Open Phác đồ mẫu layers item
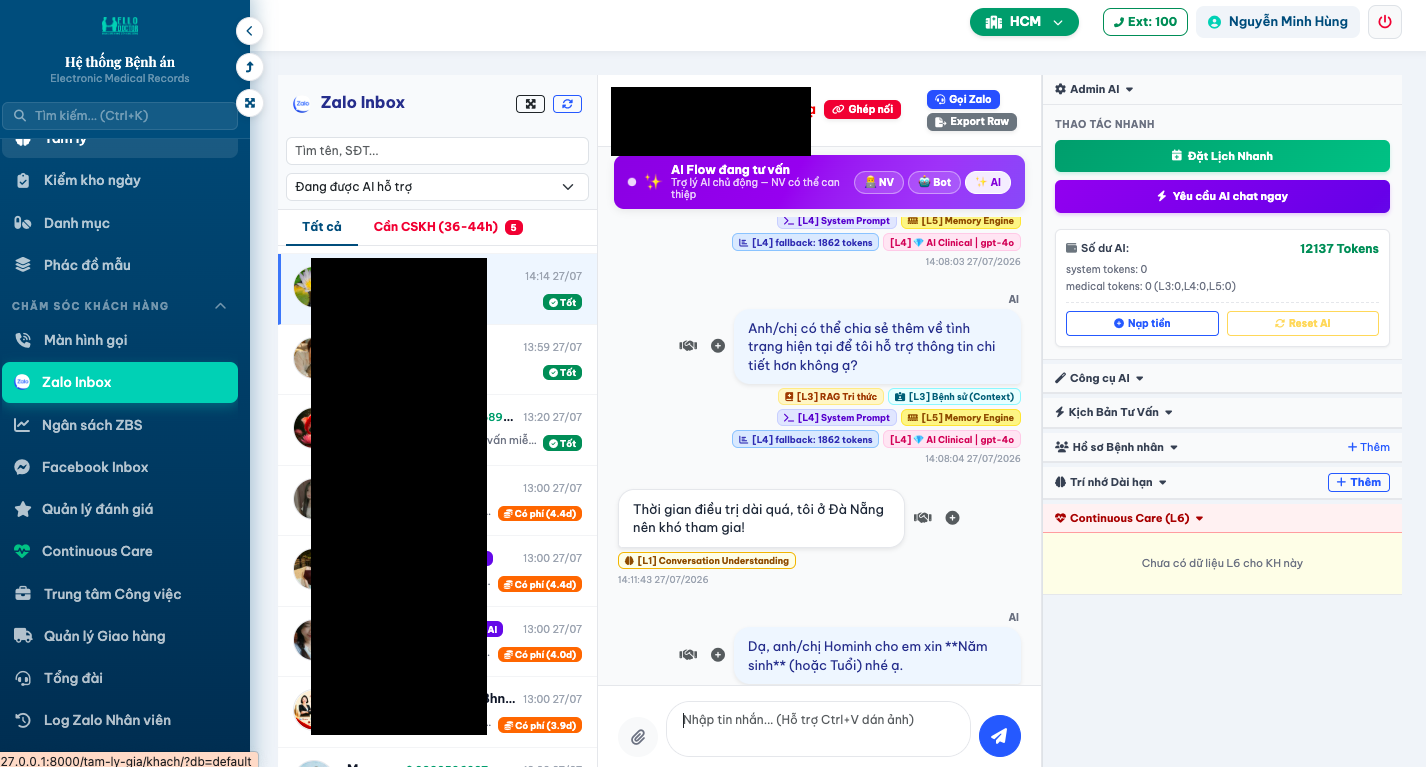This screenshot has width=1426, height=767. pos(120,265)
